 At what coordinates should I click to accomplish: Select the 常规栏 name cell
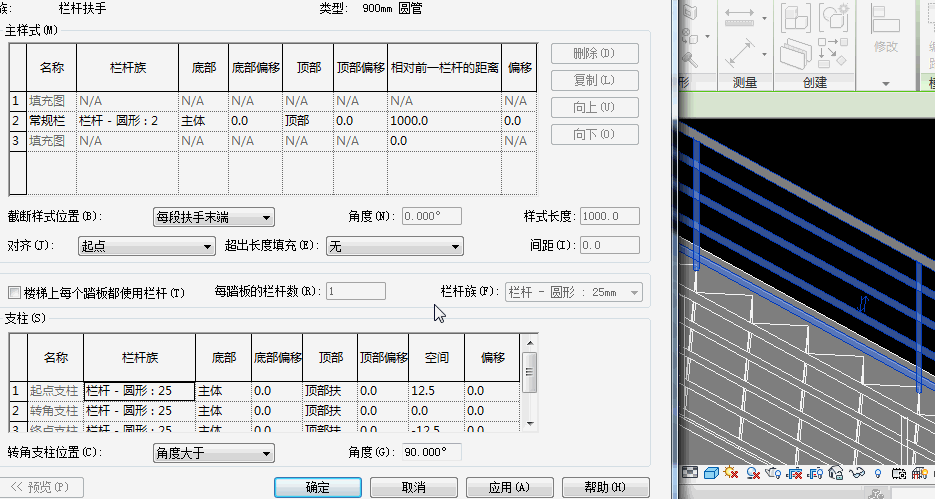(x=51, y=121)
